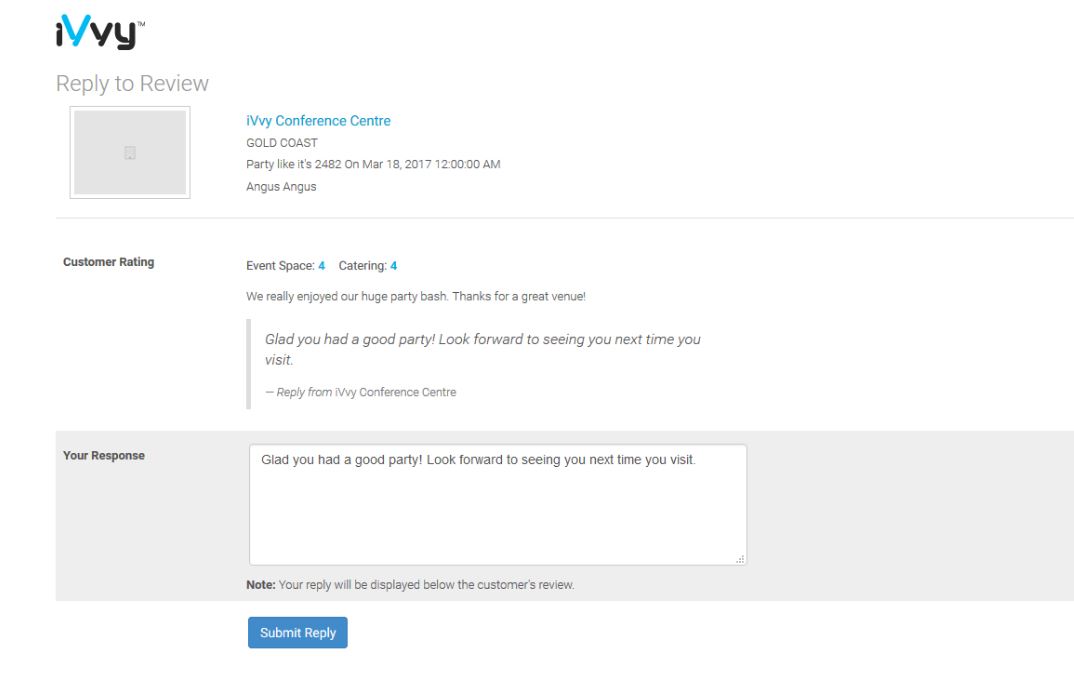Click the Angus Angus reviewer name
Image resolution: width=1074 pixels, height=680 pixels.
point(282,186)
